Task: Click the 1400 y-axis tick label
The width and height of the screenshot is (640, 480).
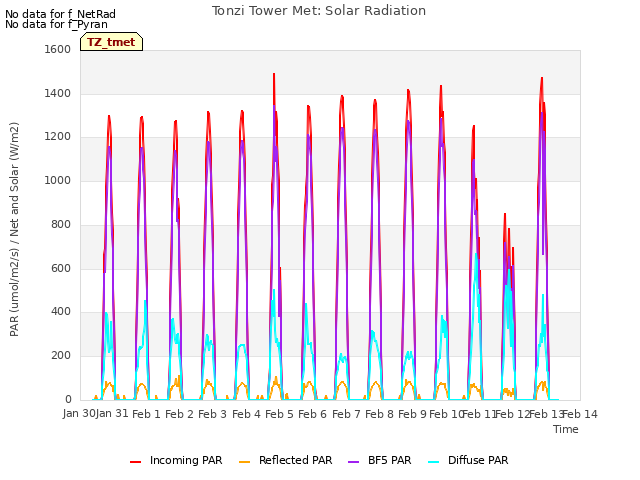Action: coord(58,93)
